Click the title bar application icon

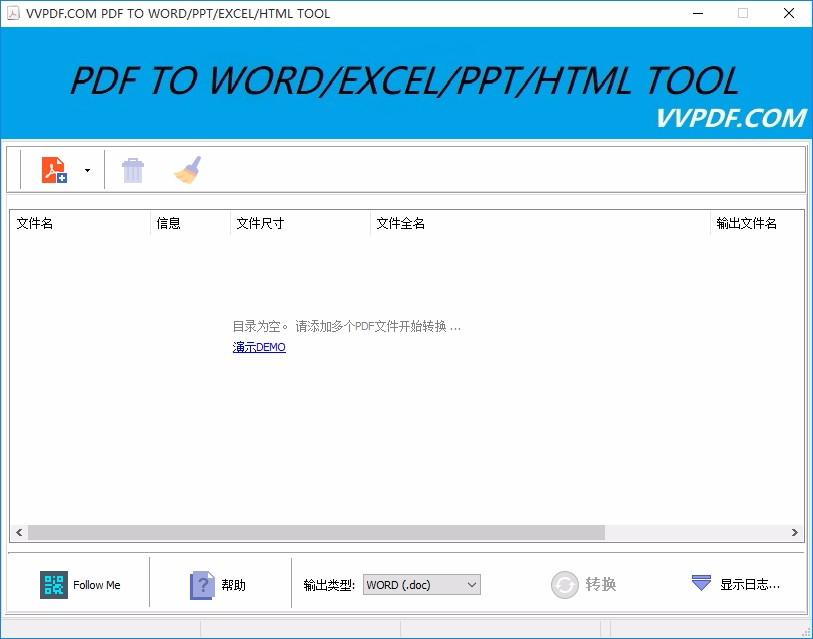pos(13,13)
